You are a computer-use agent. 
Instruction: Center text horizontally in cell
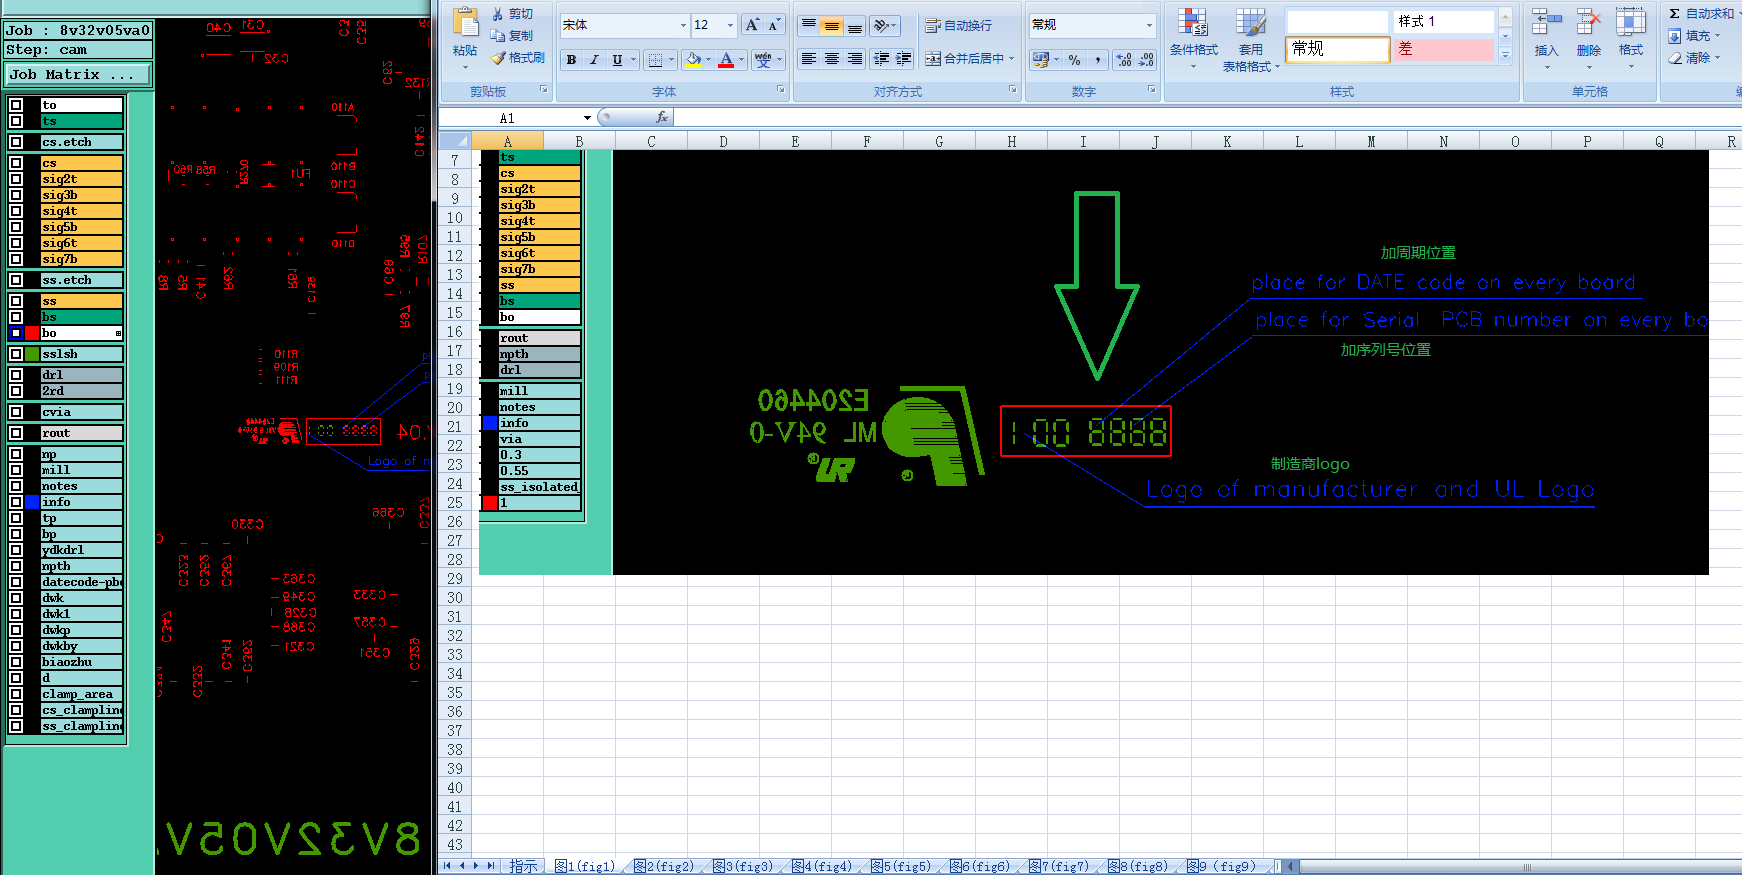tap(832, 59)
